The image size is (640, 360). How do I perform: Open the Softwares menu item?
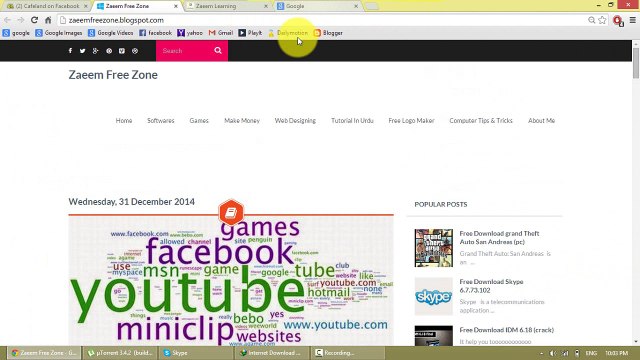pyautogui.click(x=161, y=120)
